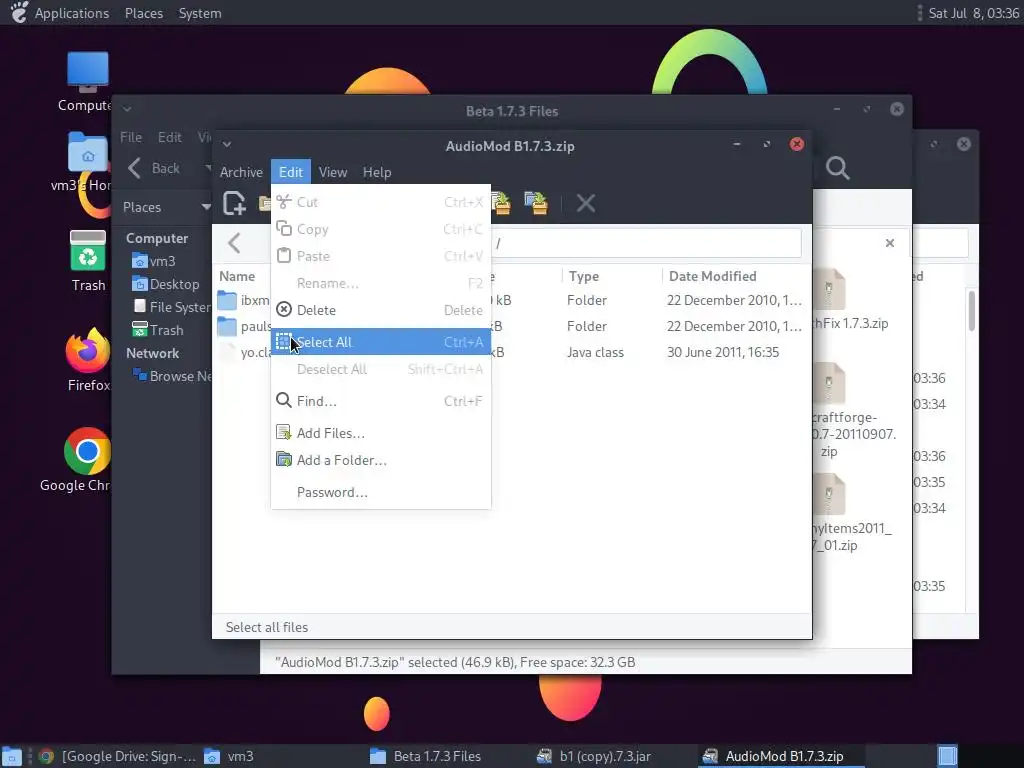Click in the archive location path field
The width and height of the screenshot is (1024, 768).
coord(647,243)
